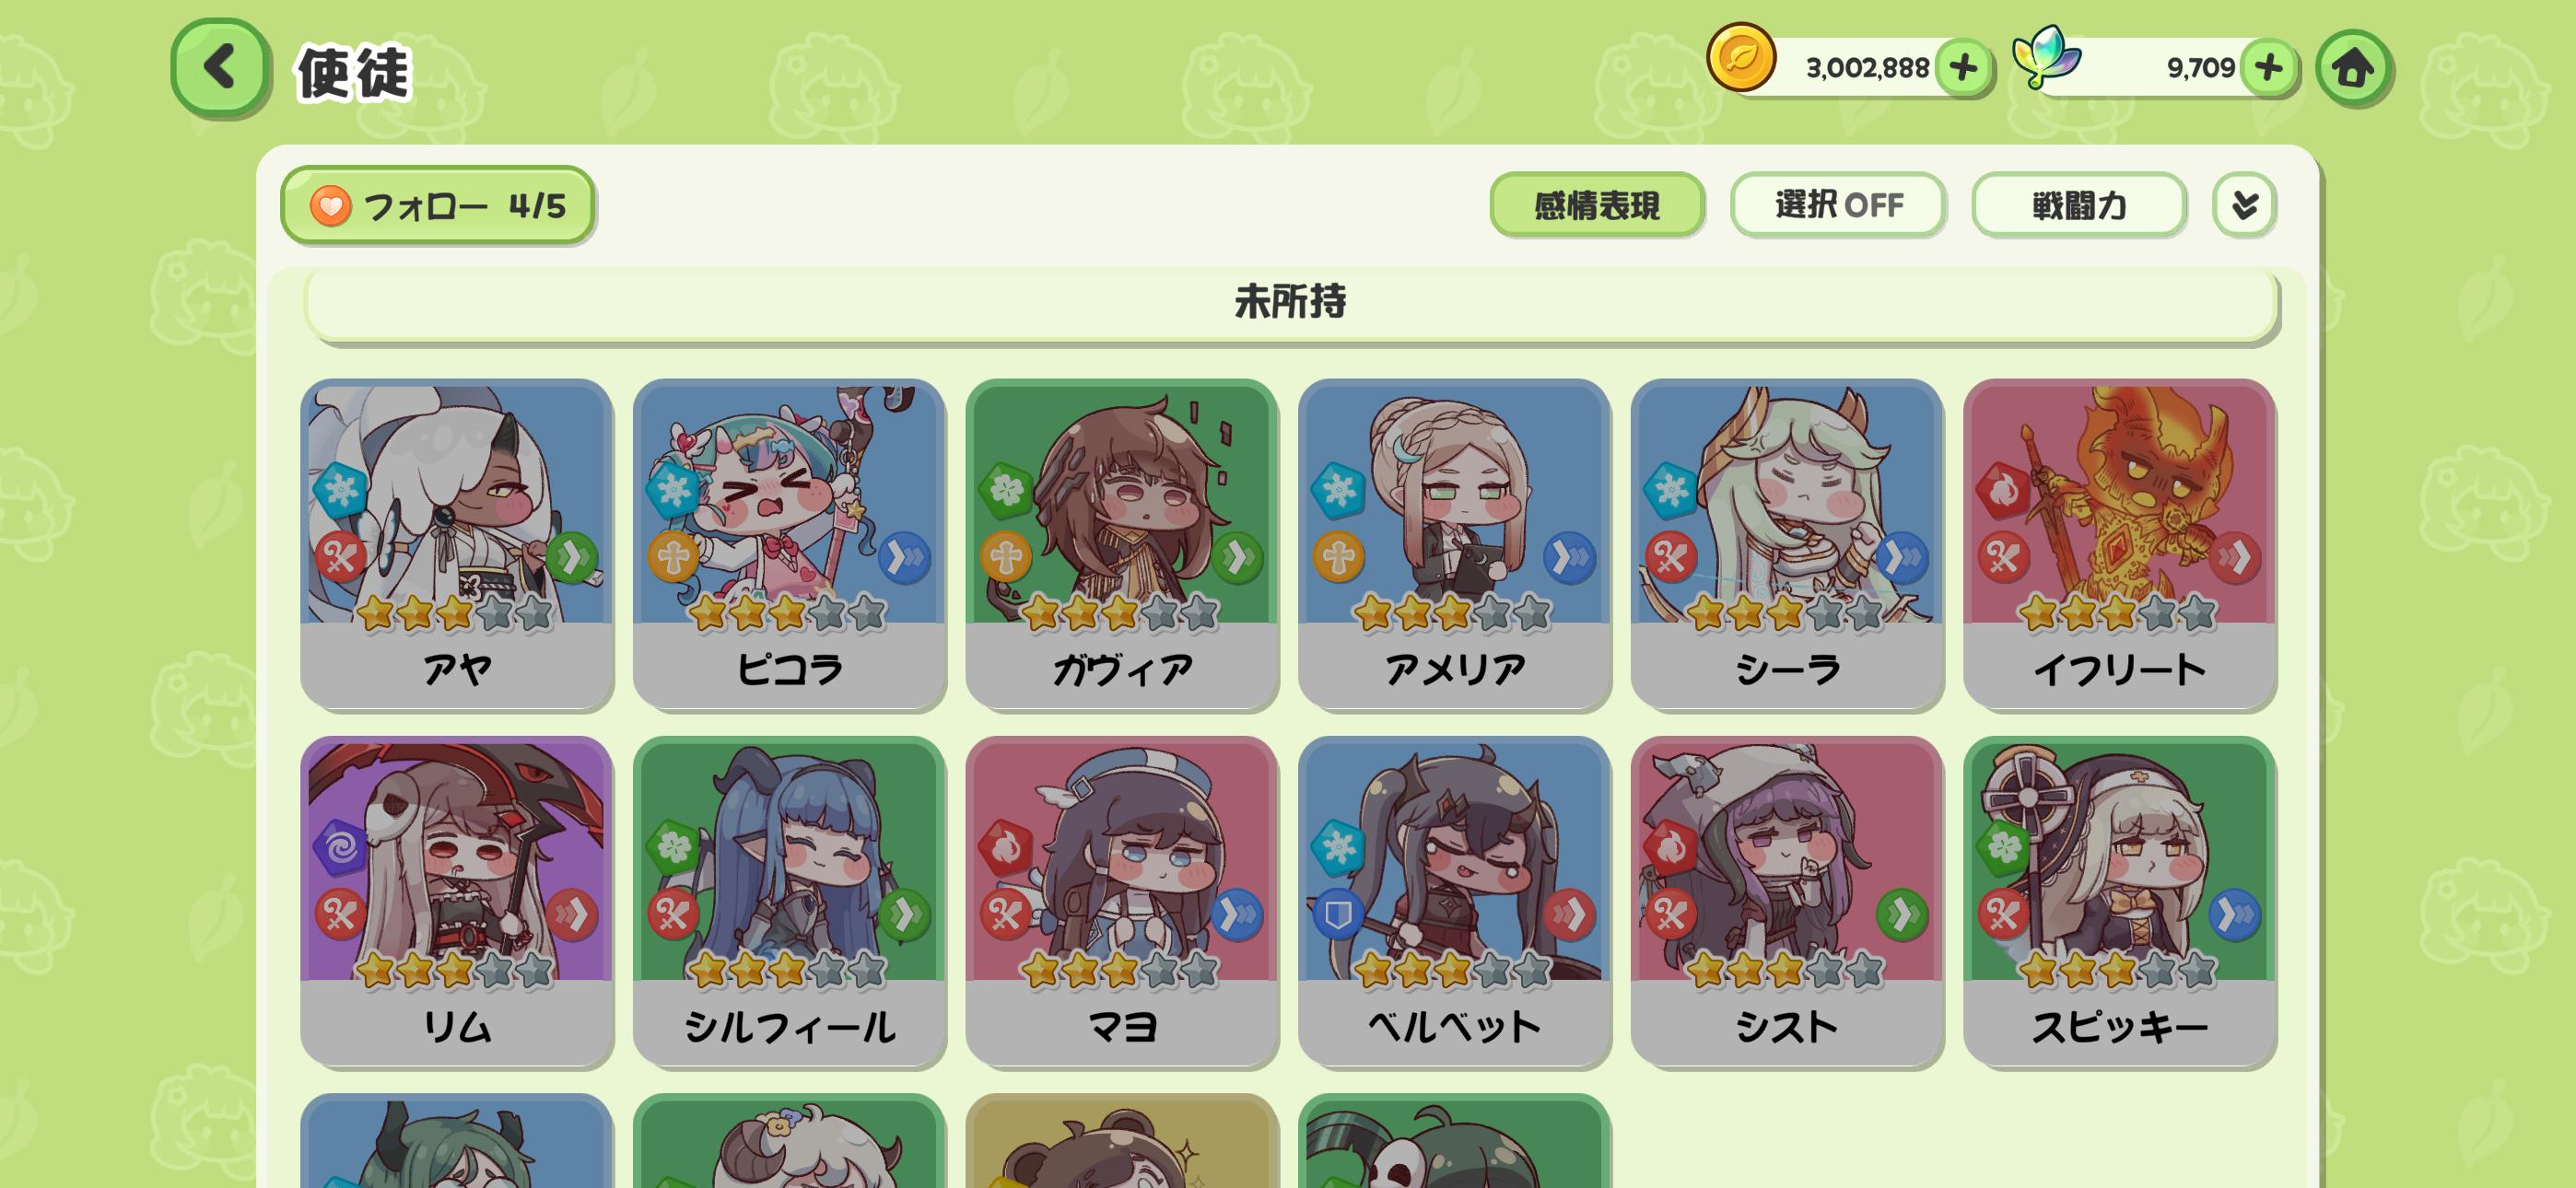Toggle the 選択 OFF selection mode

[1838, 205]
